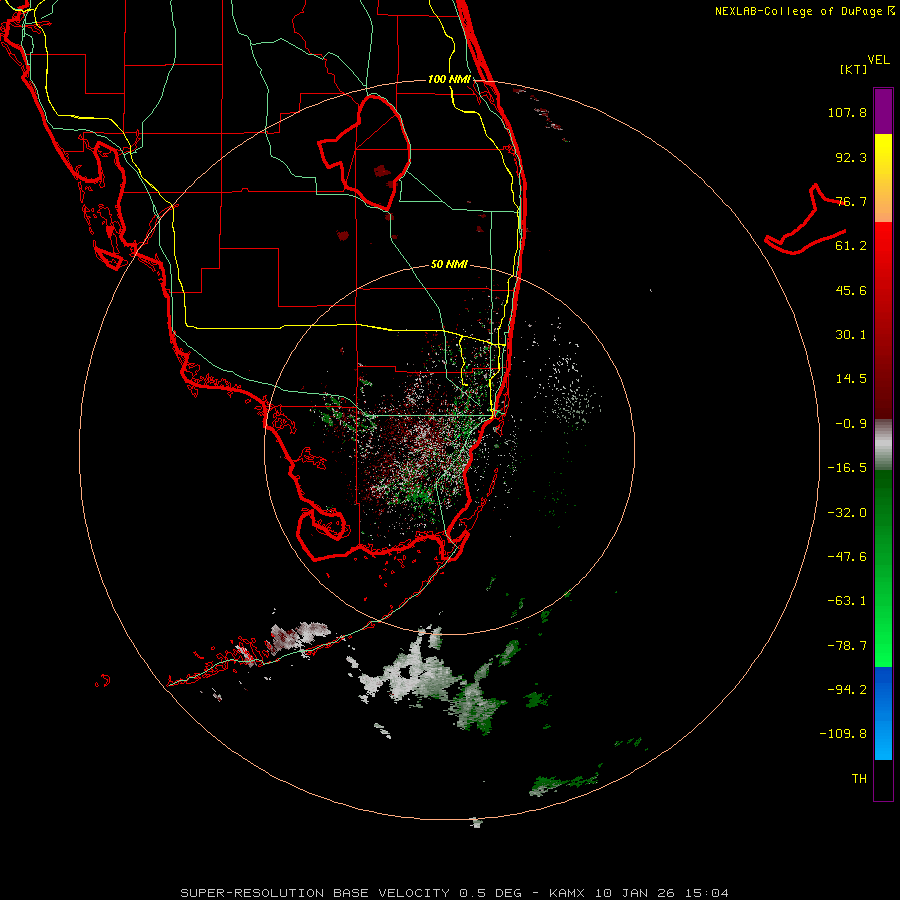
Task: Click the 45.6 legend value
Action: click(x=851, y=290)
